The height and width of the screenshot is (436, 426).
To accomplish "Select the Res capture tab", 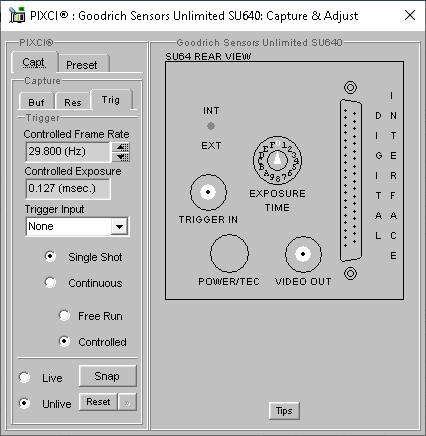I will click(73, 102).
